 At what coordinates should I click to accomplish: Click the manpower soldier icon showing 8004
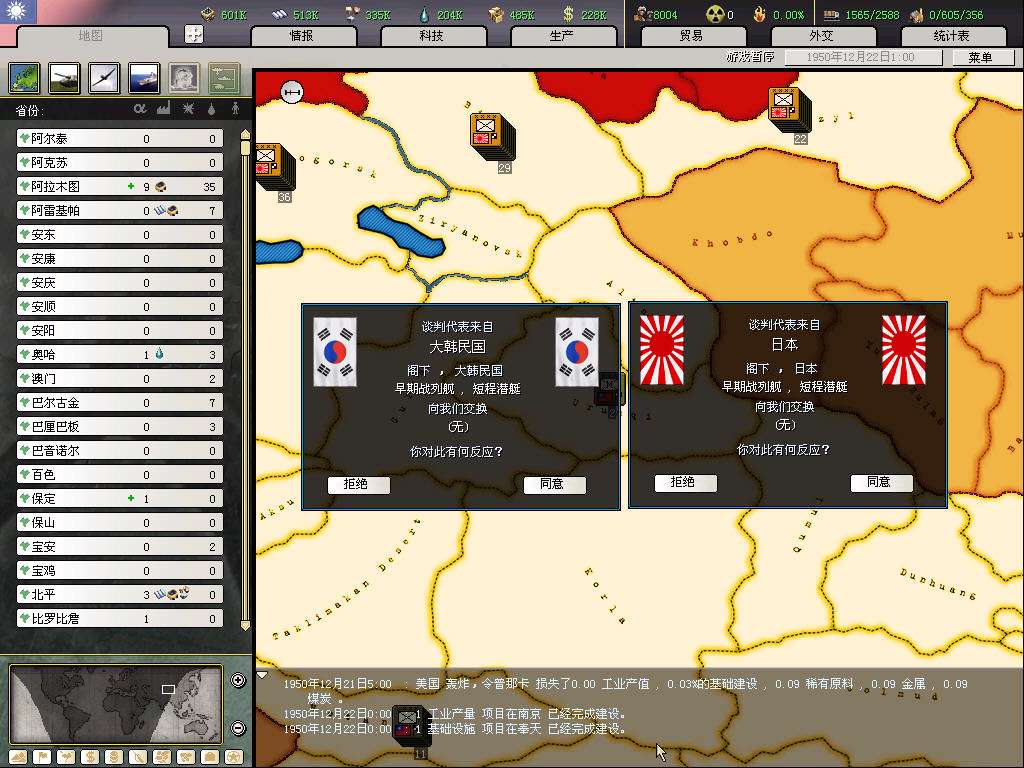click(643, 14)
